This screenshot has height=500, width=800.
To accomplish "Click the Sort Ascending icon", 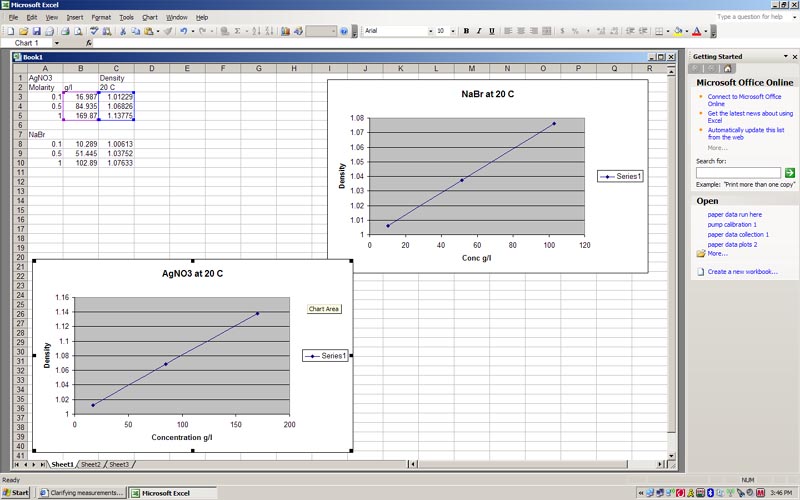I will pyautogui.click(x=258, y=31).
